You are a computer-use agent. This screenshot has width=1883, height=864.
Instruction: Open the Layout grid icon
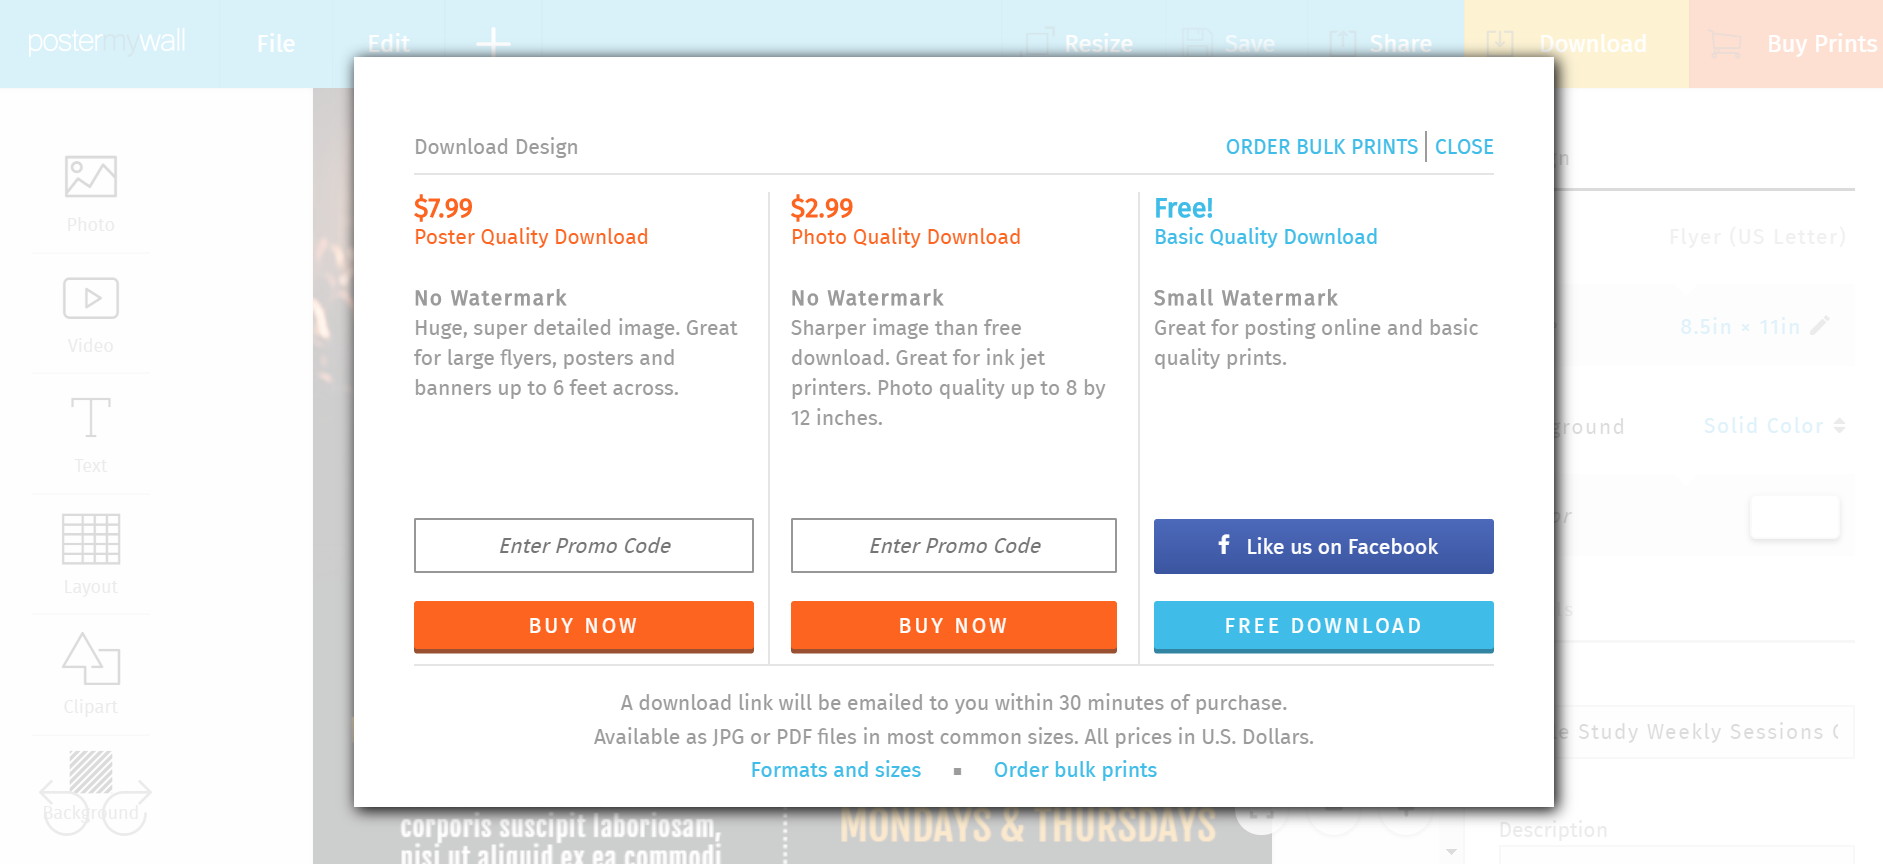pos(91,539)
